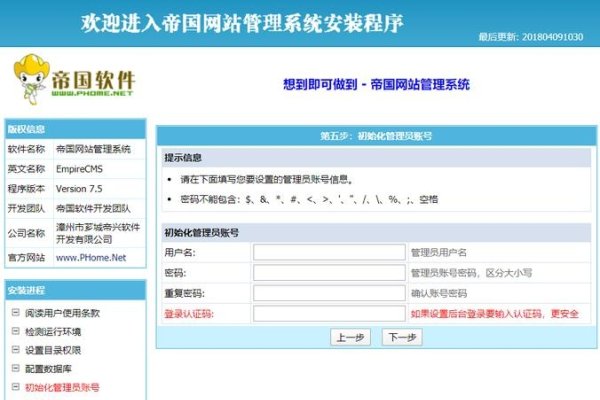This screenshot has width=600, height=400.
Task: Click the red 登录认证码 label
Action: pyautogui.click(x=189, y=314)
